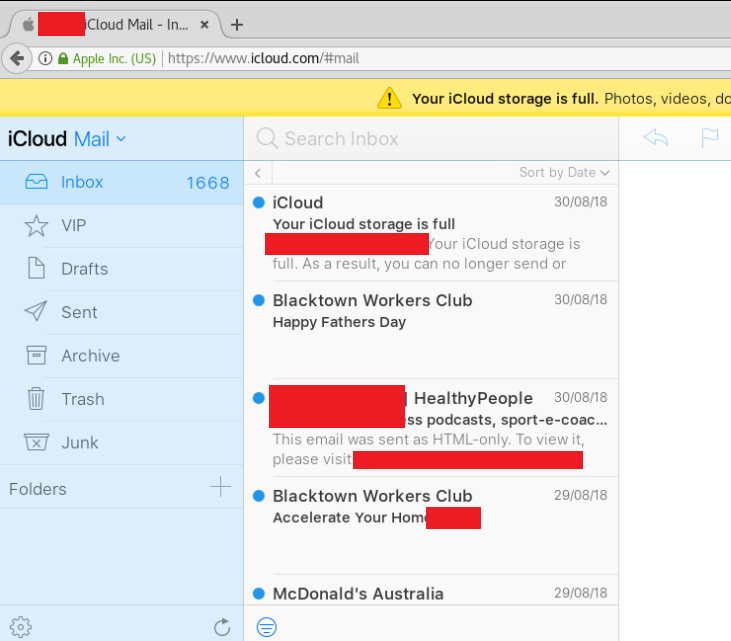The image size is (731, 641).
Task: Open the Drafts folder
Action: (121, 269)
